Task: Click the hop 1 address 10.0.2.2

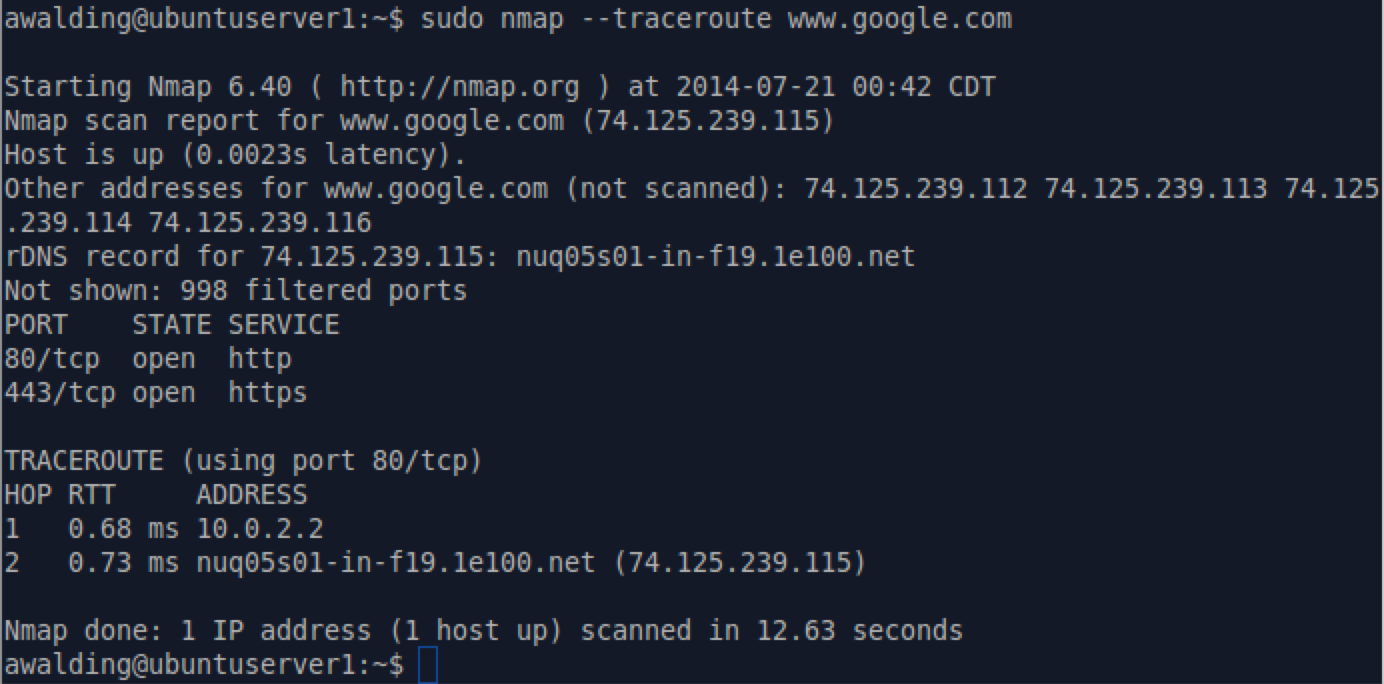Action: [x=259, y=529]
